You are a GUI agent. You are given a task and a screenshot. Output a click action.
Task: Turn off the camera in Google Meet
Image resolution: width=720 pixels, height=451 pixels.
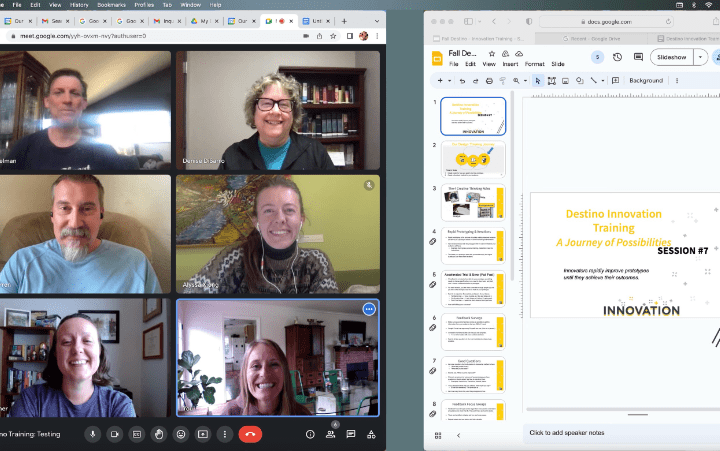[x=115, y=434]
